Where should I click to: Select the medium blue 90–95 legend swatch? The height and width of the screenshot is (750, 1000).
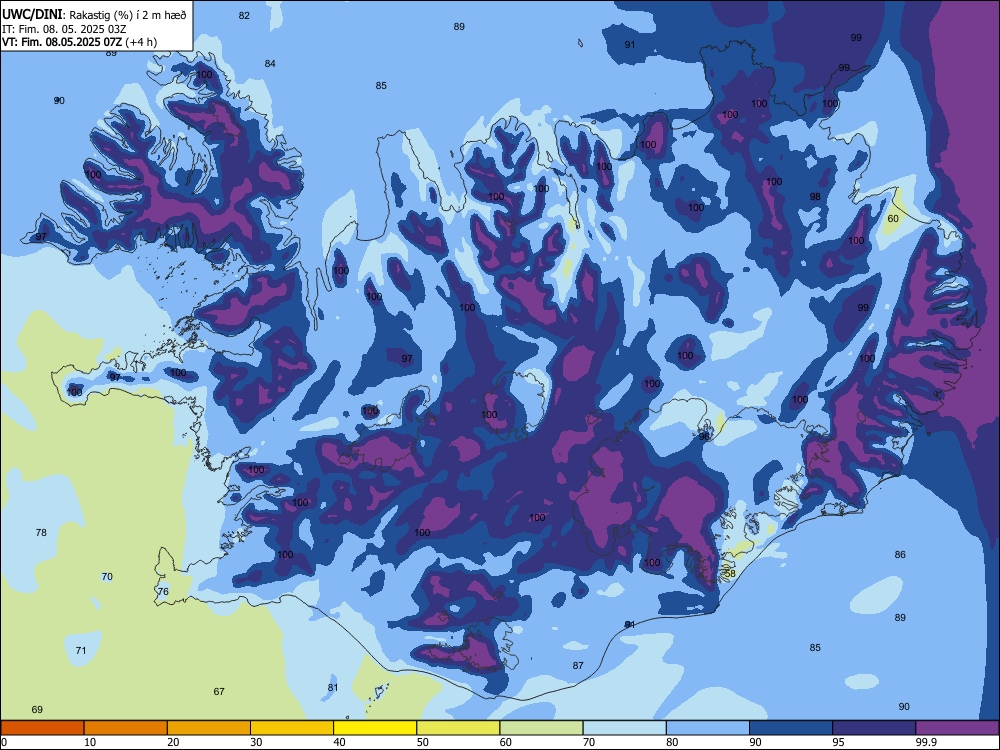coord(791,728)
